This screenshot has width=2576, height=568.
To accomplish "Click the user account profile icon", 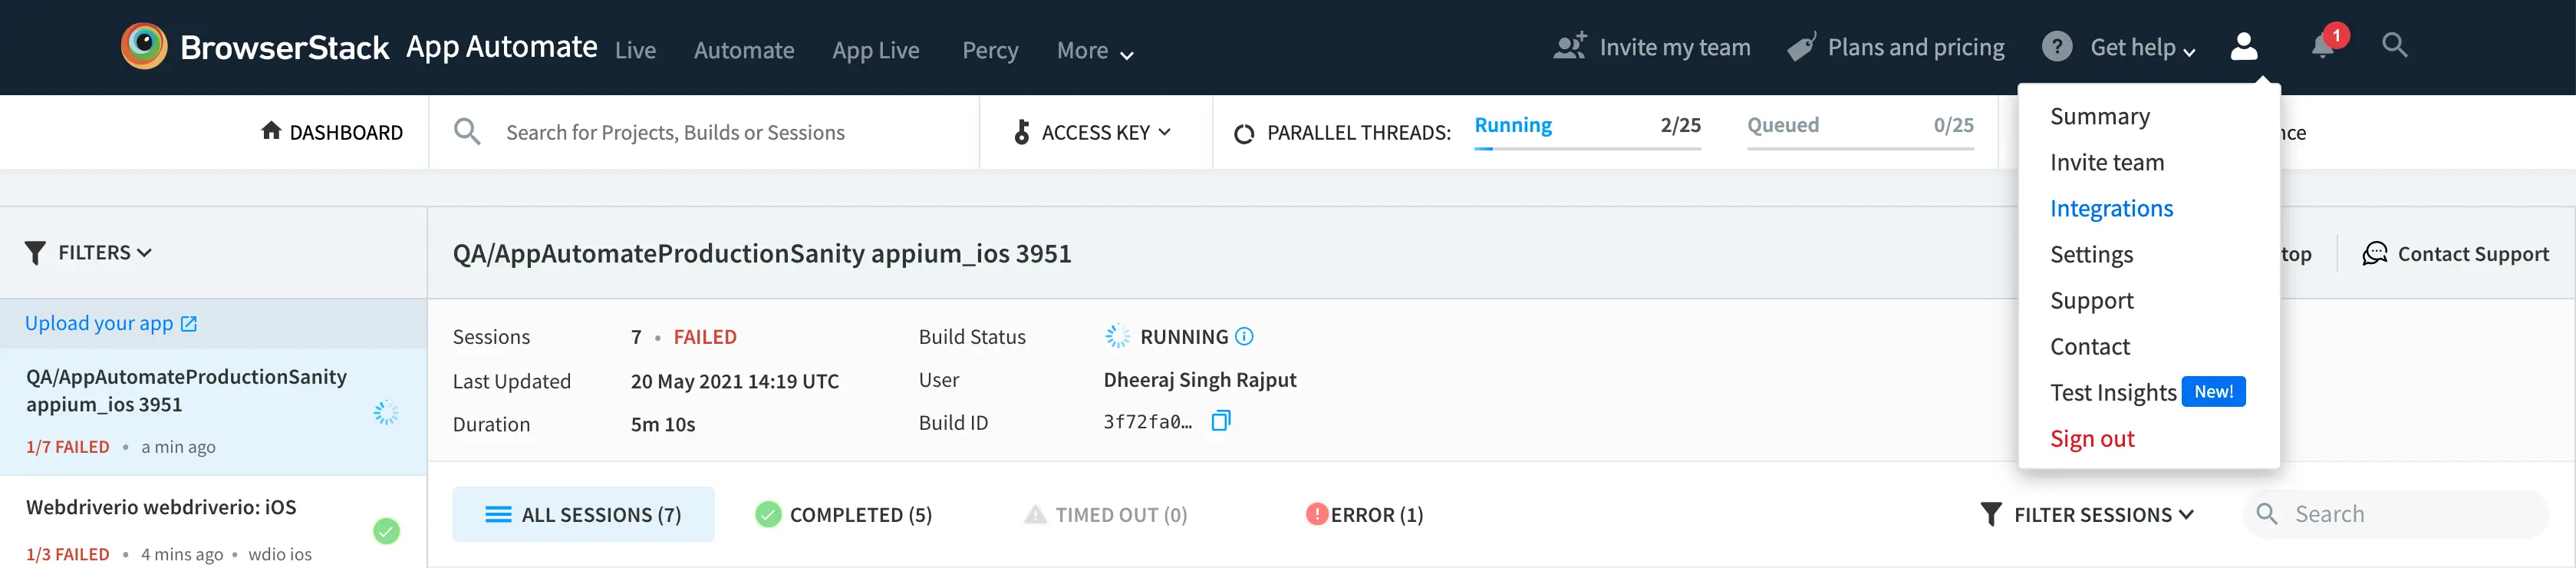I will coord(2244,46).
